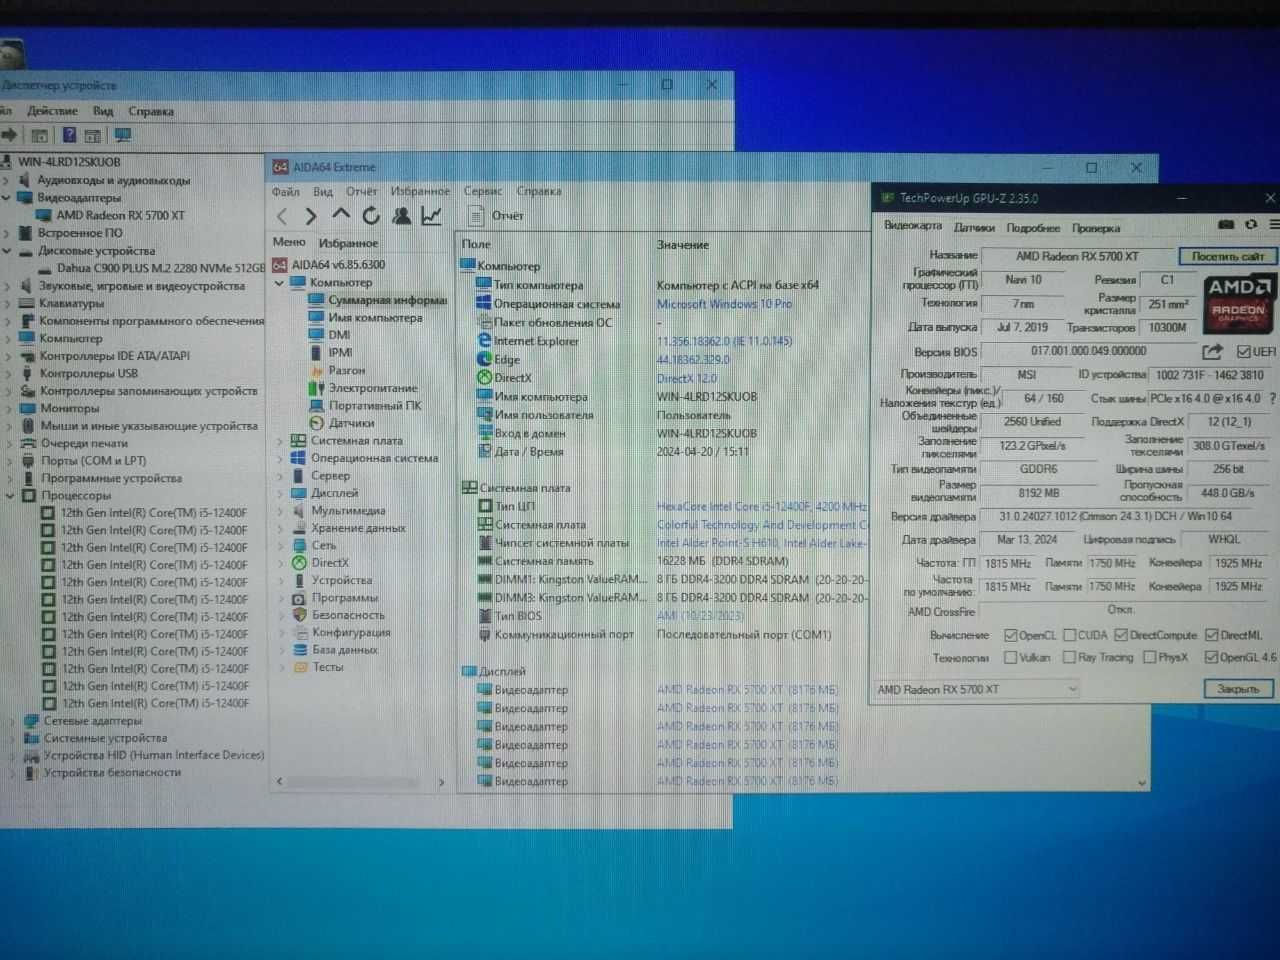
Task: Go forward in AIDA64 navigation toolbar
Action: 310,216
